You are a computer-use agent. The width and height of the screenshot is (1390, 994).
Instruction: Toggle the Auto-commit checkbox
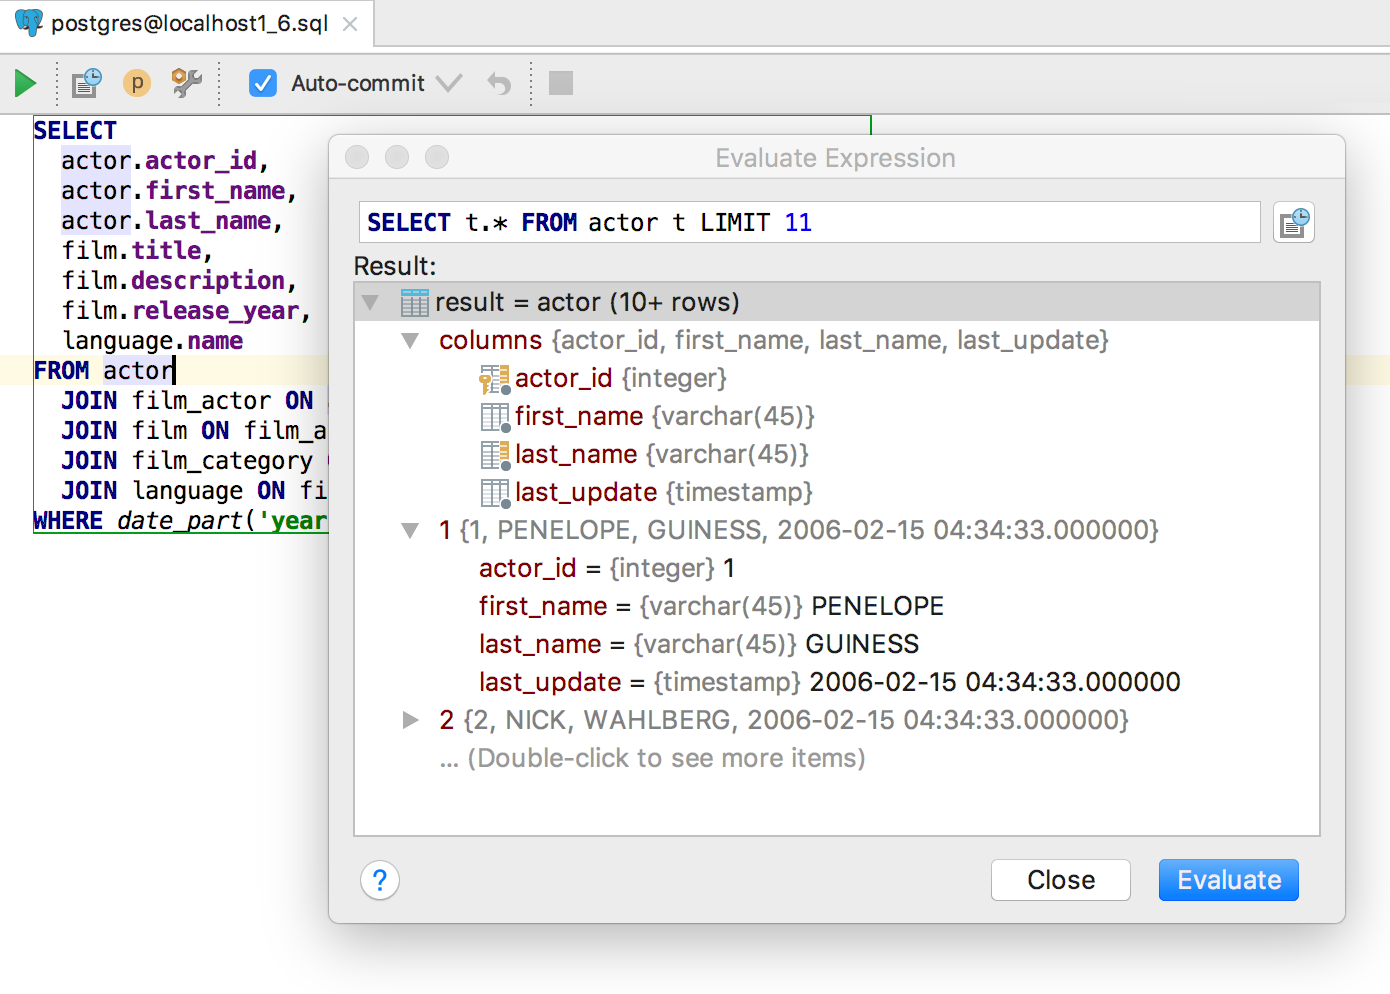(262, 83)
